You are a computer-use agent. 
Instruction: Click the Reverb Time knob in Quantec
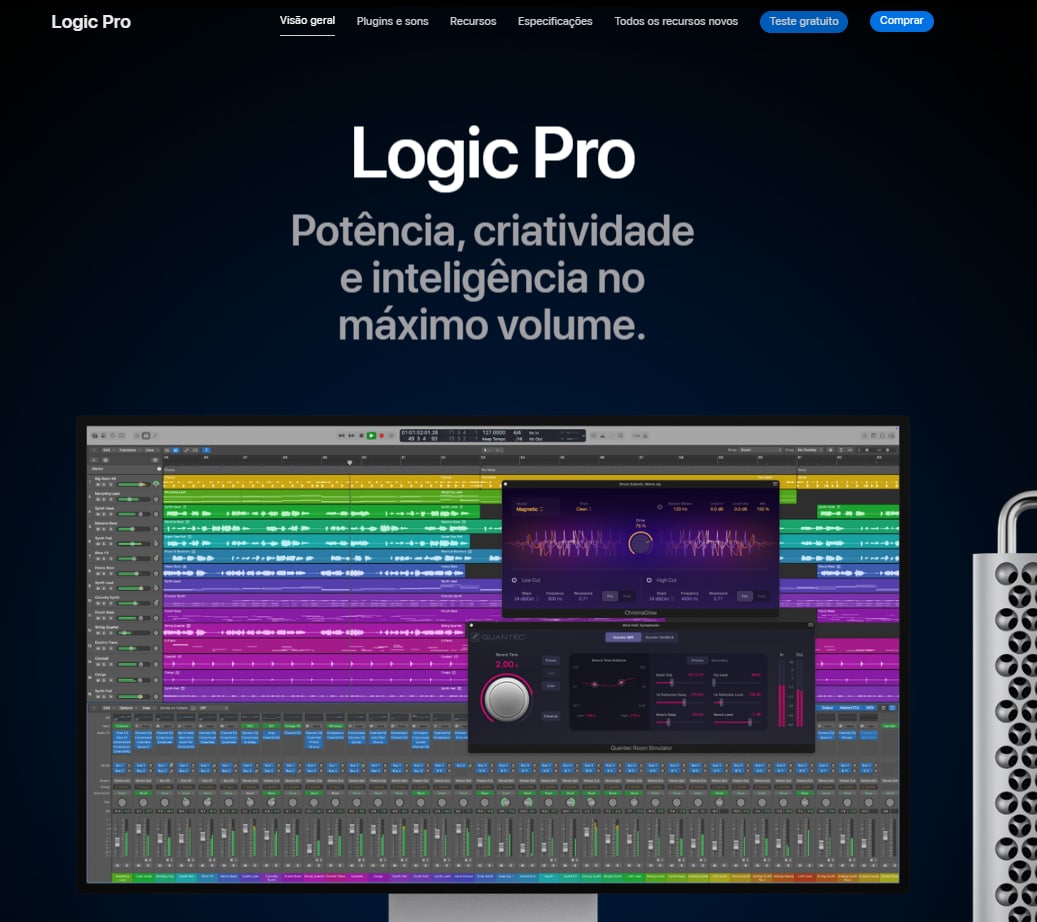pyautogui.click(x=507, y=698)
